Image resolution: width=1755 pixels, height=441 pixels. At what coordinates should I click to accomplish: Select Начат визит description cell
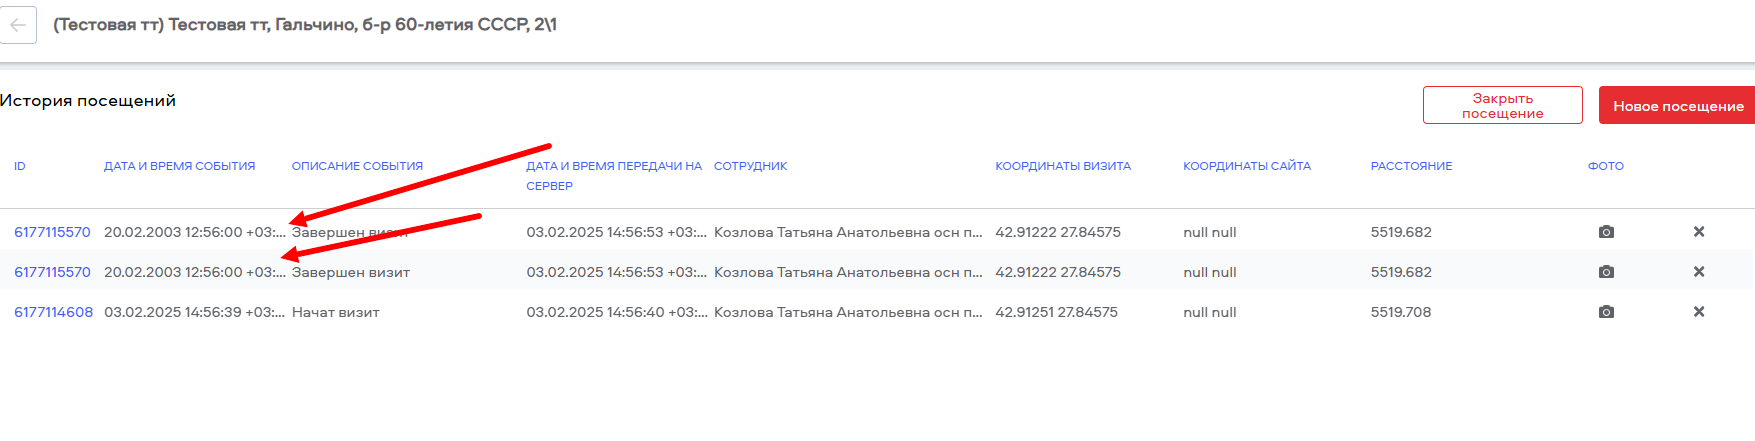[336, 312]
